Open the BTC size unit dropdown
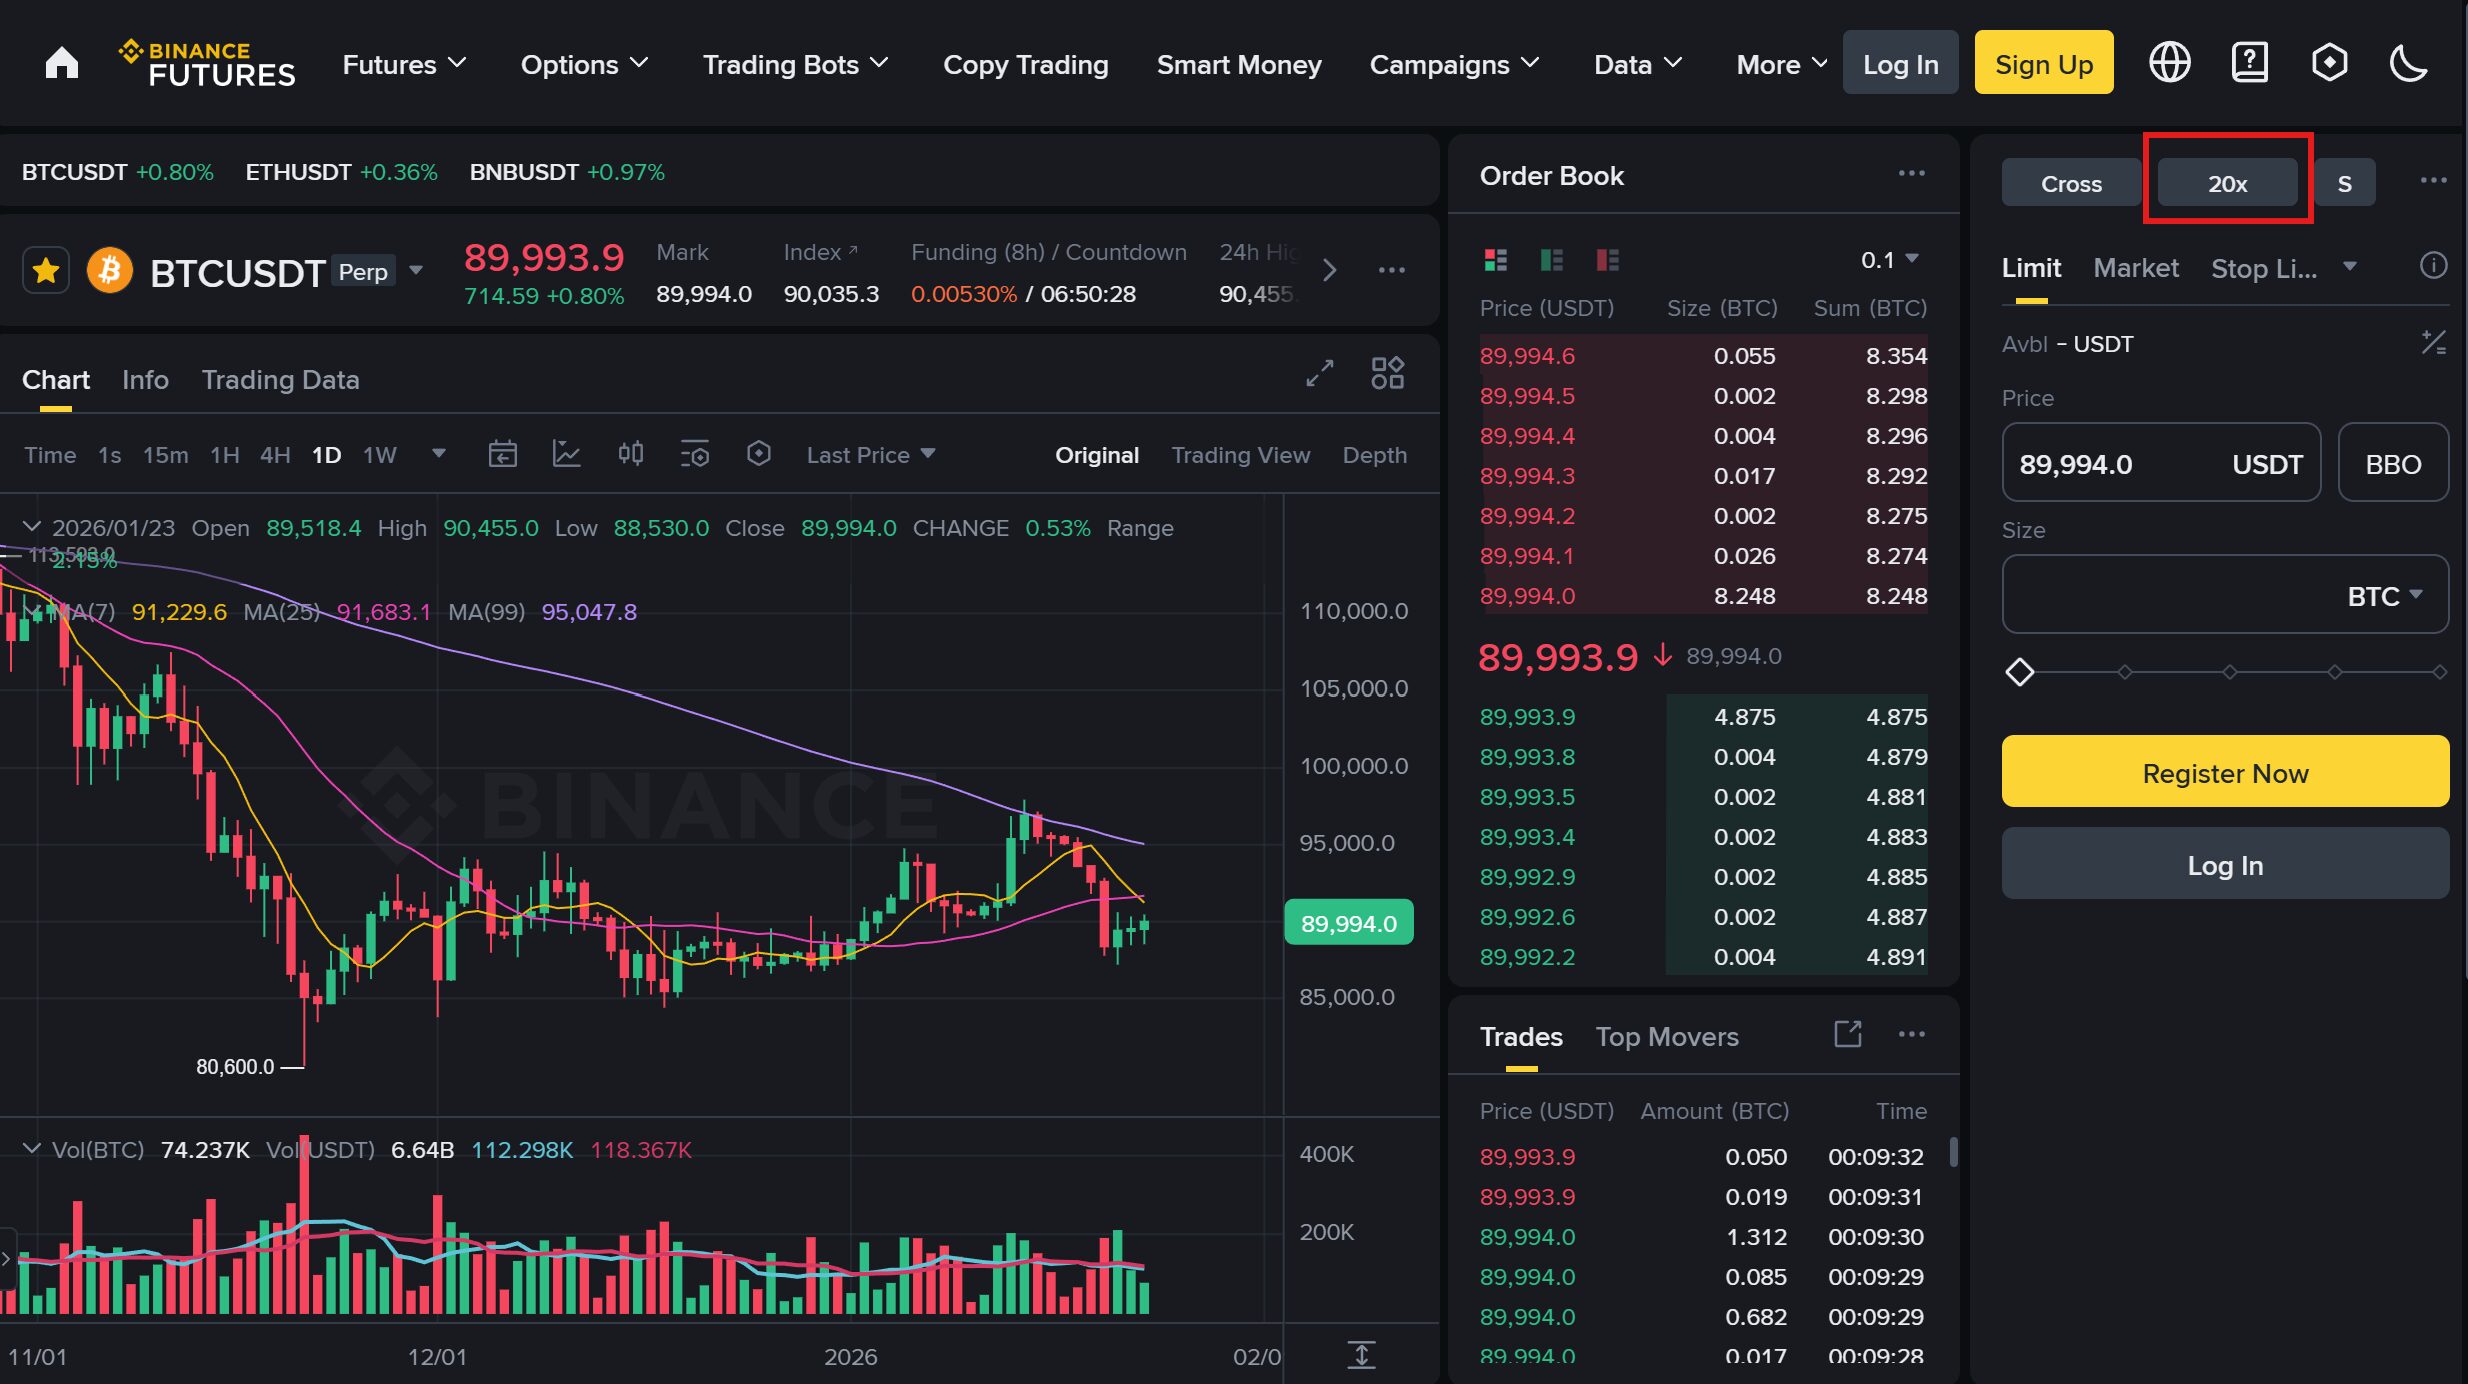 [2385, 594]
